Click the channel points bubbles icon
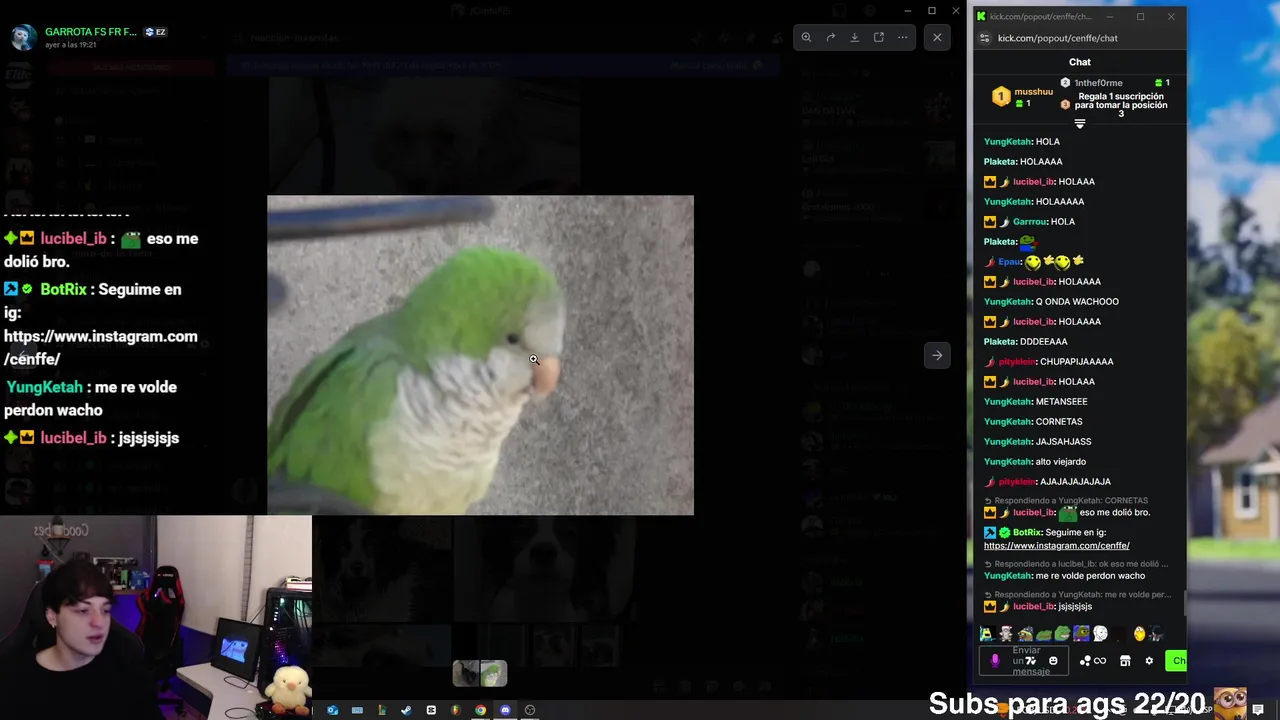Image resolution: width=1280 pixels, height=720 pixels. [x=1085, y=661]
